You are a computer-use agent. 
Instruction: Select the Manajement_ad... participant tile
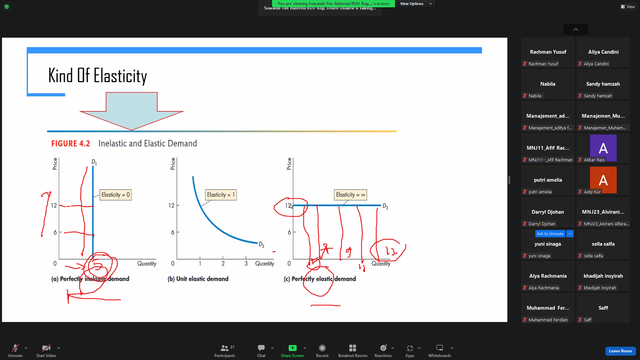tap(548, 116)
